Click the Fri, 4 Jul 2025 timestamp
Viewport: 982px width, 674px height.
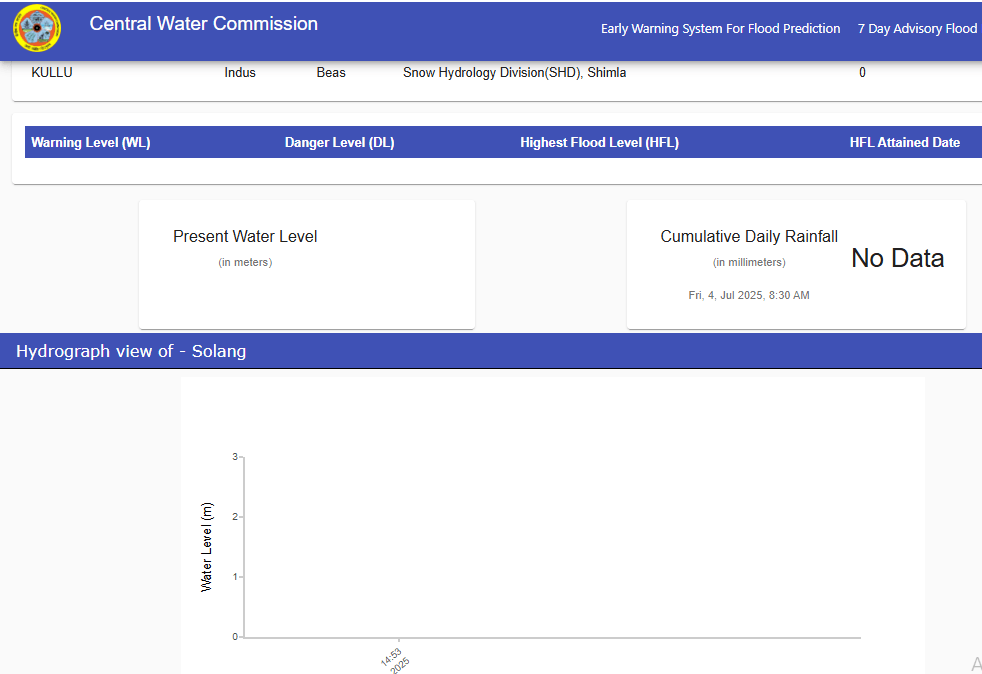tap(749, 295)
